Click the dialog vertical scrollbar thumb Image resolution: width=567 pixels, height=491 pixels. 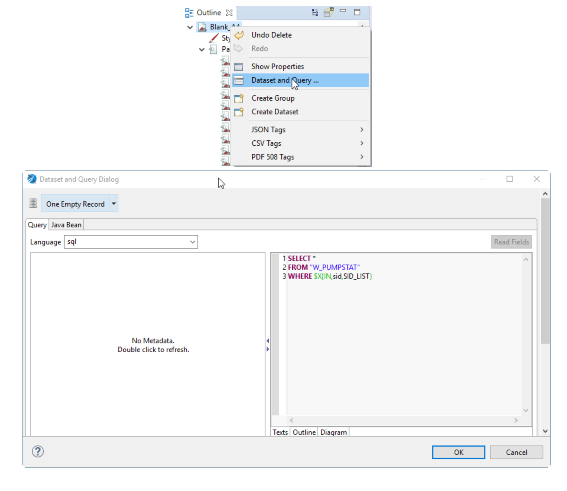(x=545, y=270)
